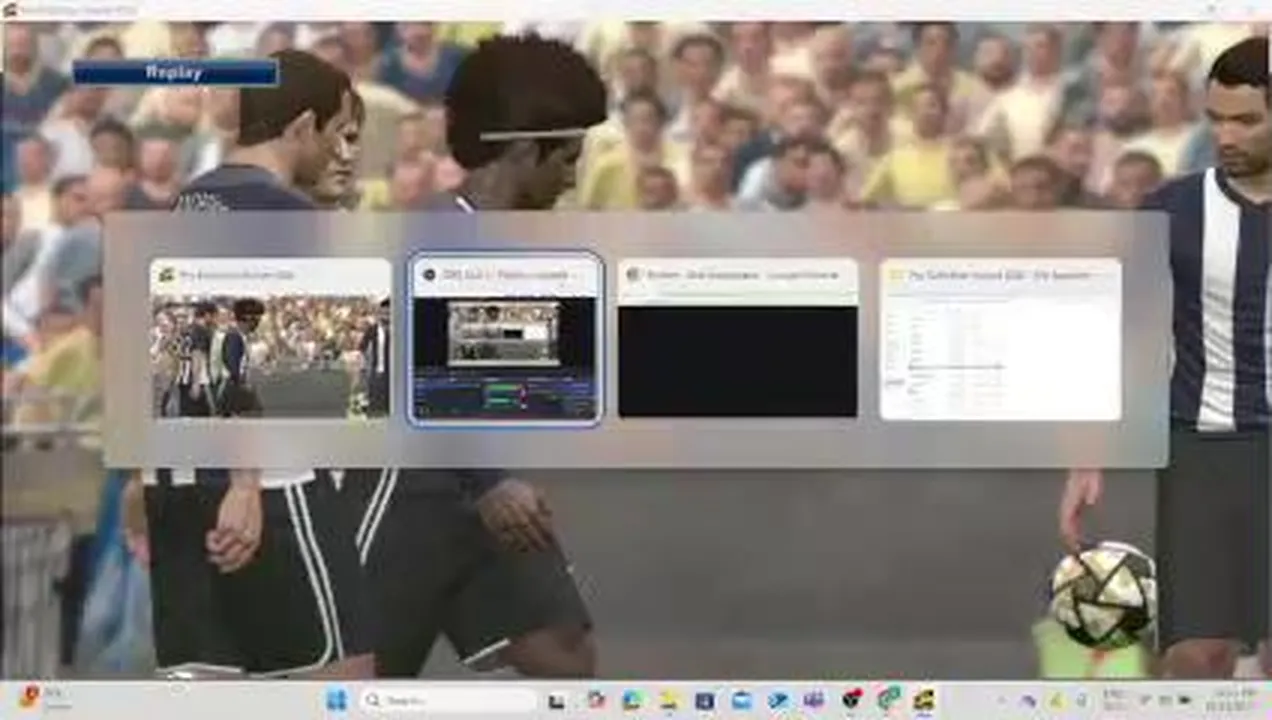
Task: Switch to the Pro Evolution Soccer game thumbnail
Action: 270,338
